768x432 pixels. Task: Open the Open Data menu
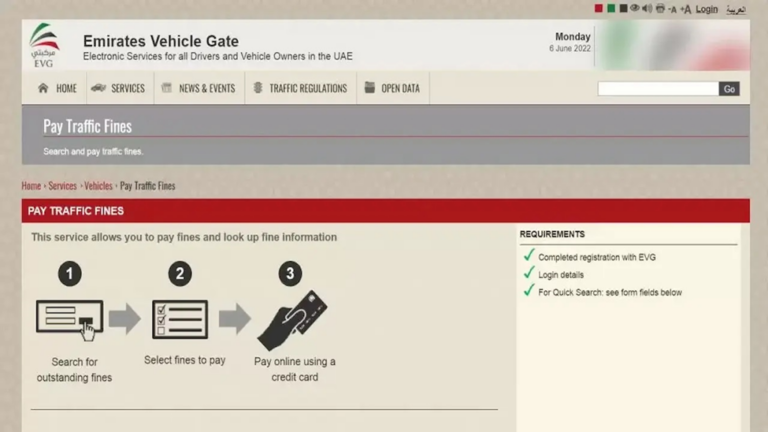392,88
